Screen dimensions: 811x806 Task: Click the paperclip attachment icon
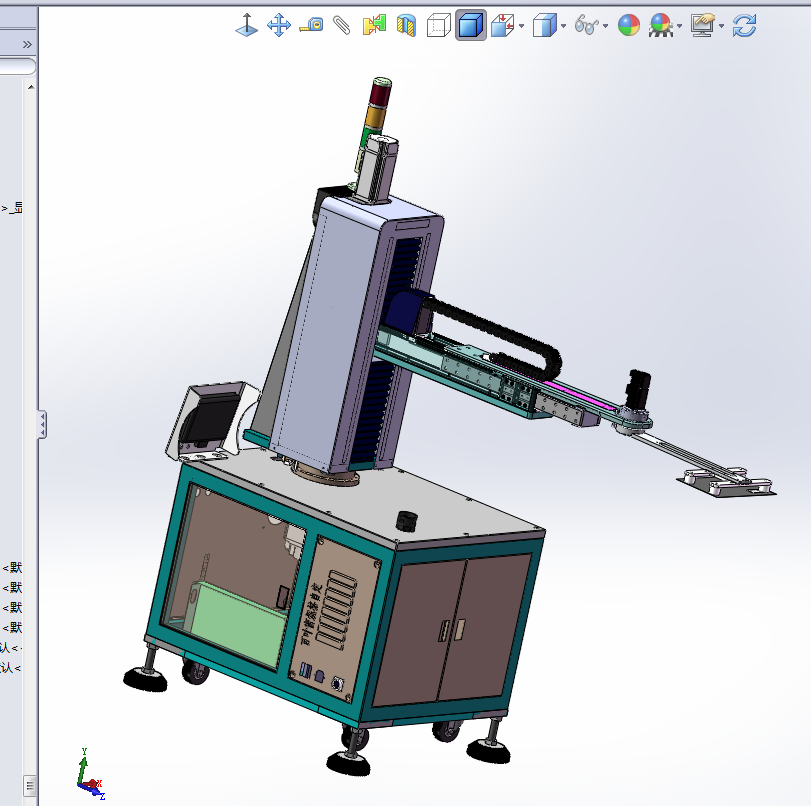pyautogui.click(x=342, y=25)
